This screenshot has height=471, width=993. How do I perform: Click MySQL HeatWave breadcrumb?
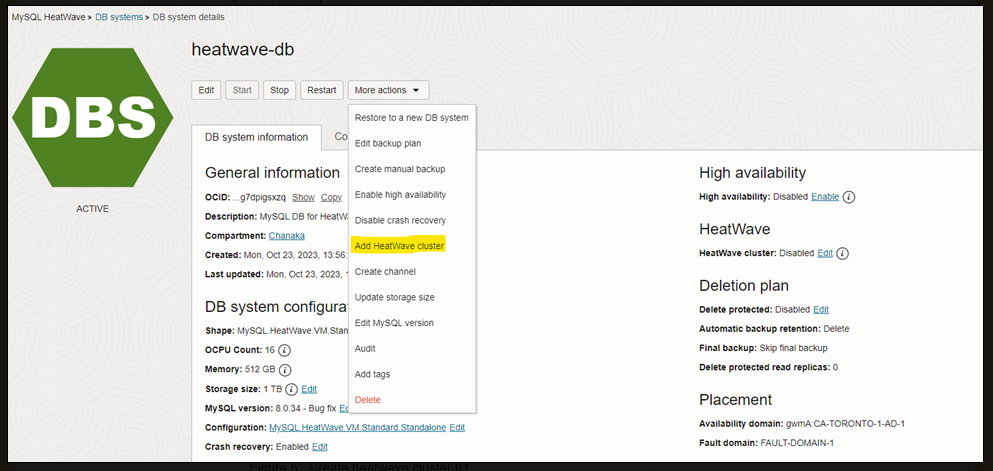[48, 17]
